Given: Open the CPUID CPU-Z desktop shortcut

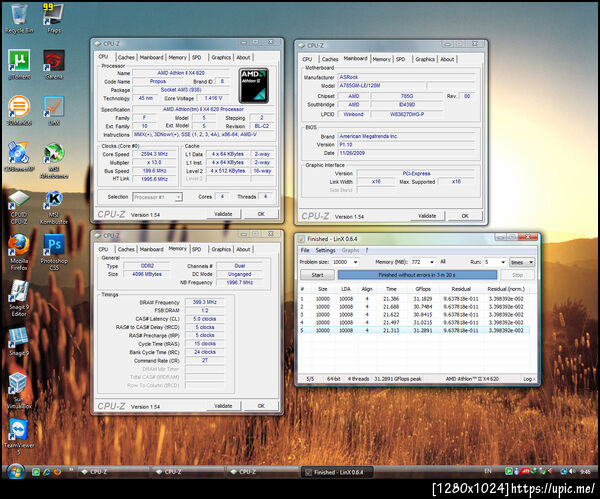Looking at the screenshot, I should coord(18,207).
